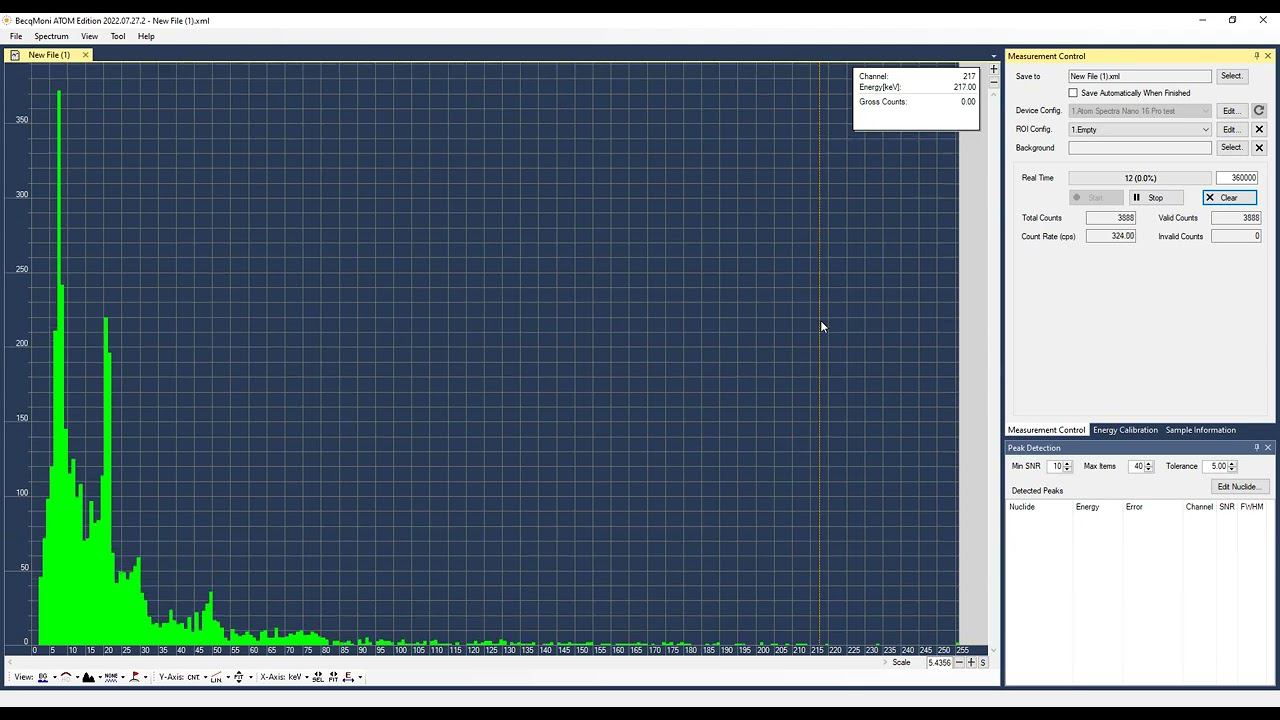Click the NONE waveform view icon
This screenshot has width=1280, height=720.
coord(111,677)
